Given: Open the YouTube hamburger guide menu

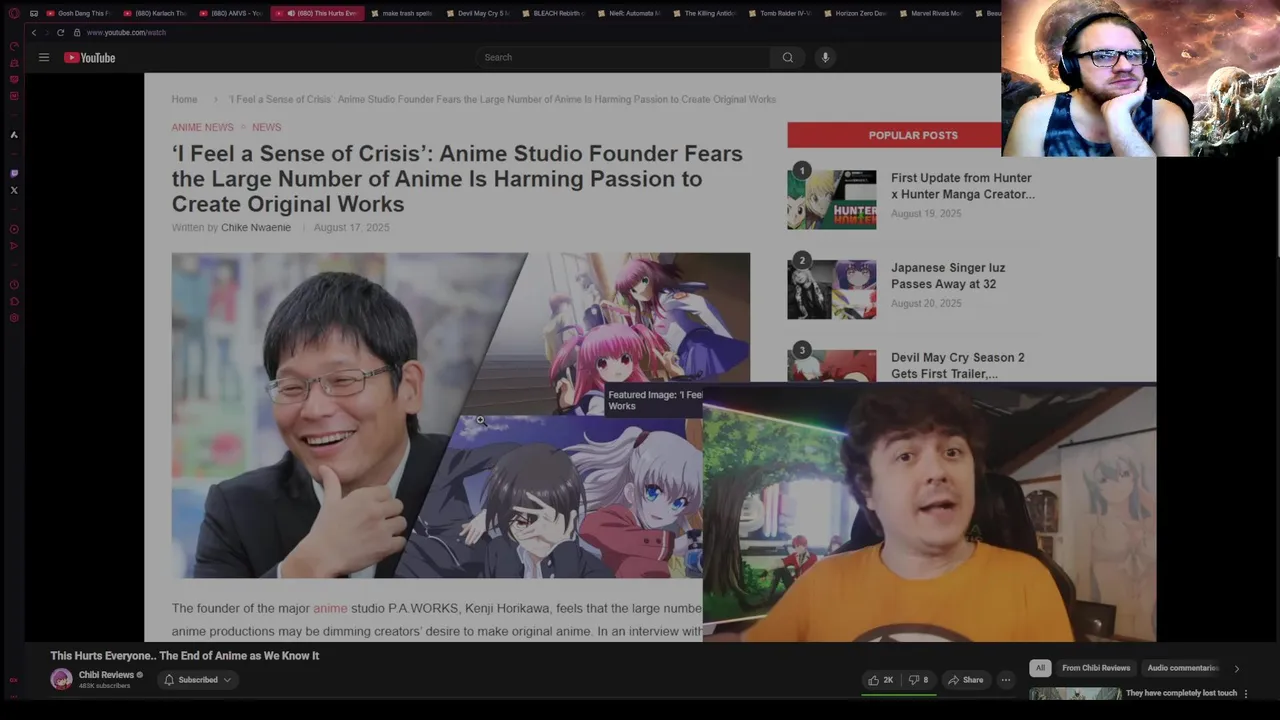Looking at the screenshot, I should [44, 57].
